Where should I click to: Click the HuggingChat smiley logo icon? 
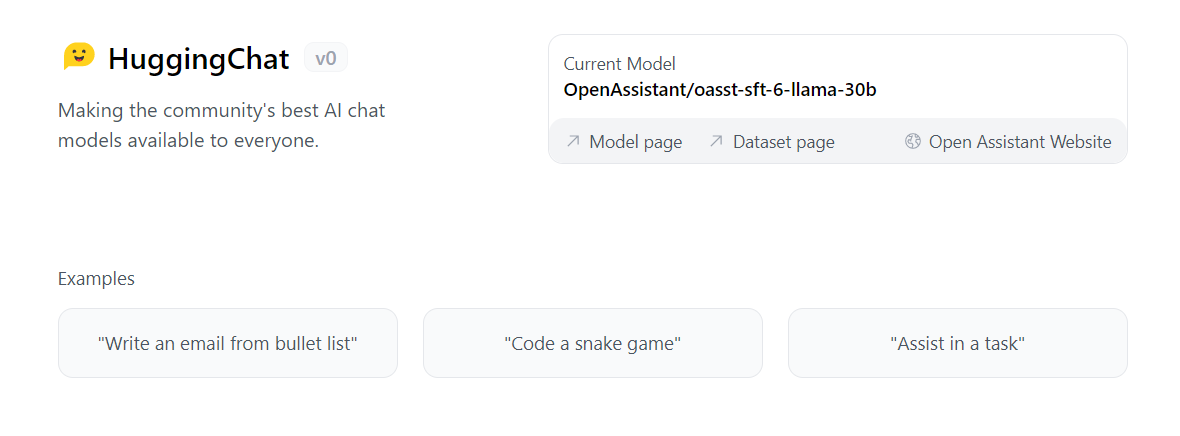point(79,57)
